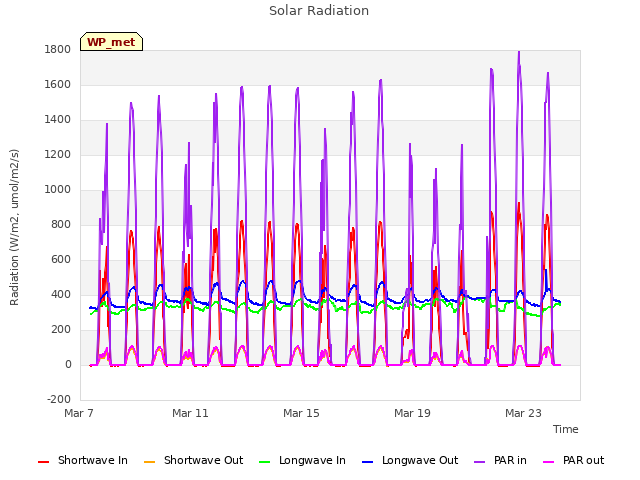Toggle the Shortwave In legend entry
Viewport: 640px width, 480px height.
(83, 460)
